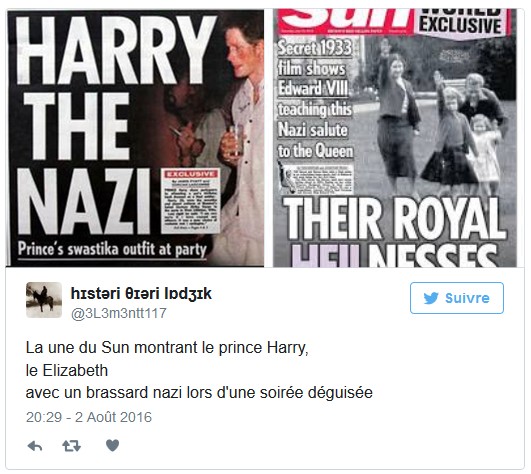
Task: Click the tweet text about le prince Harry
Action: [x=167, y=348]
